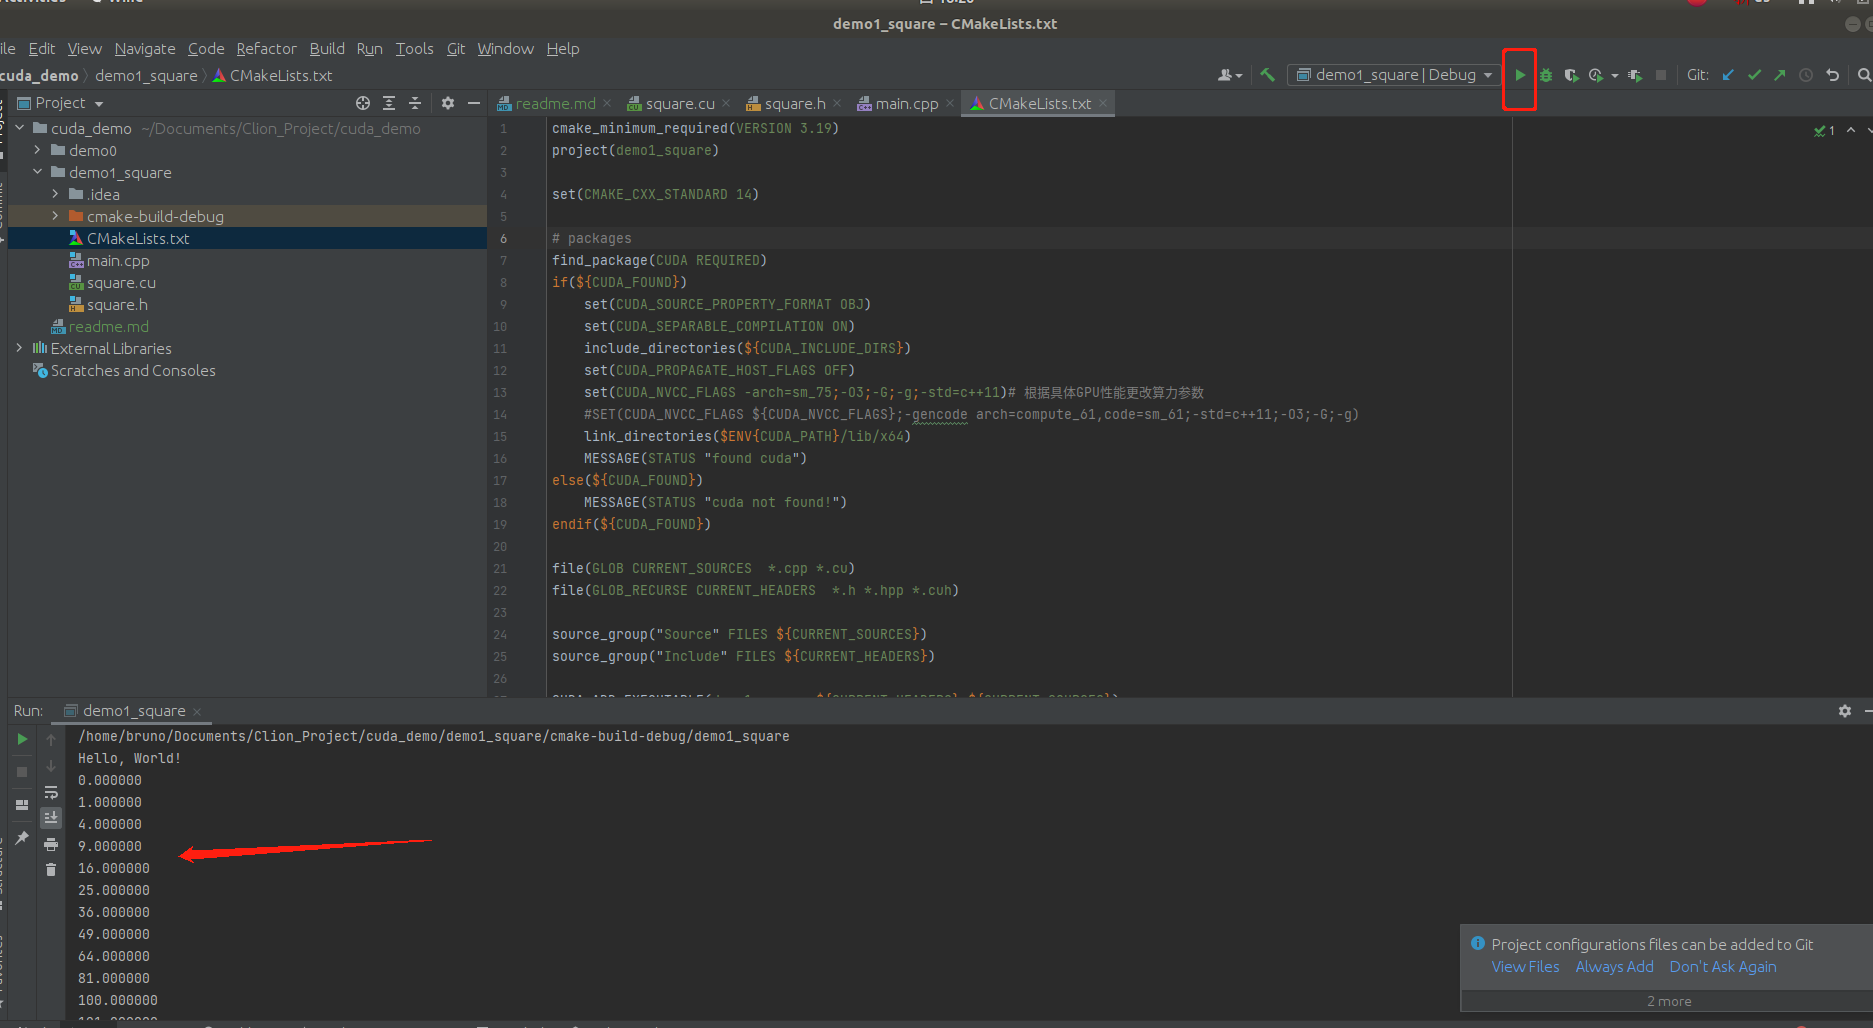Click the locate file target icon in Project panel
Image resolution: width=1873 pixels, height=1028 pixels.
click(363, 103)
